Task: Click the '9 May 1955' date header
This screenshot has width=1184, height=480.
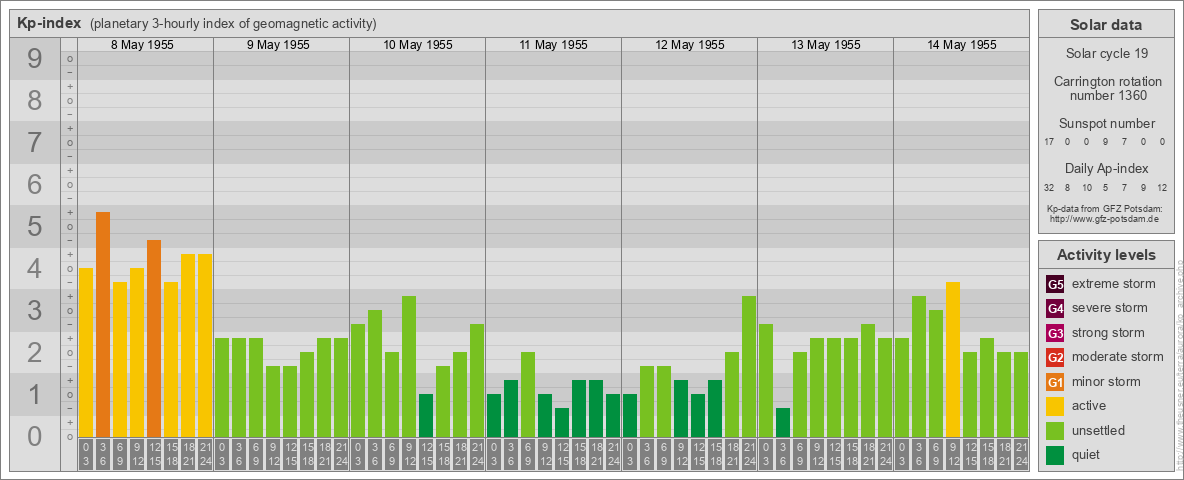Action: click(278, 45)
